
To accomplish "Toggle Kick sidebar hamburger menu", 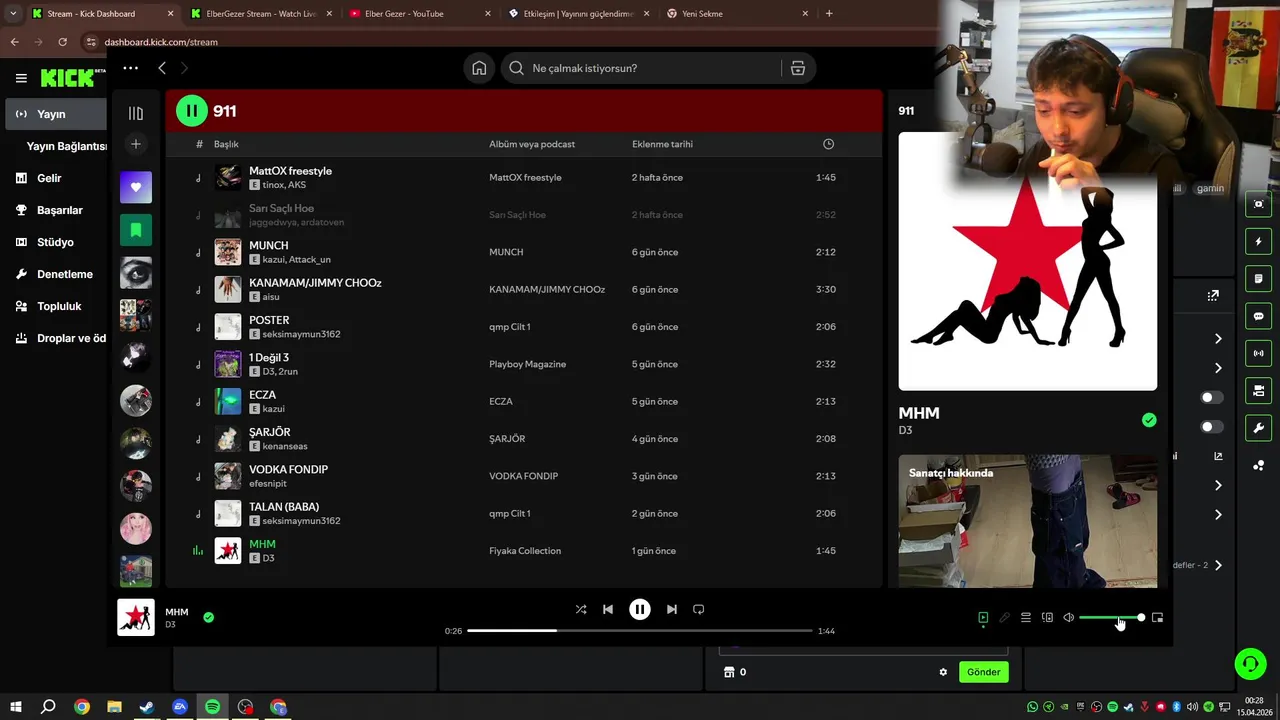I will [21, 78].
